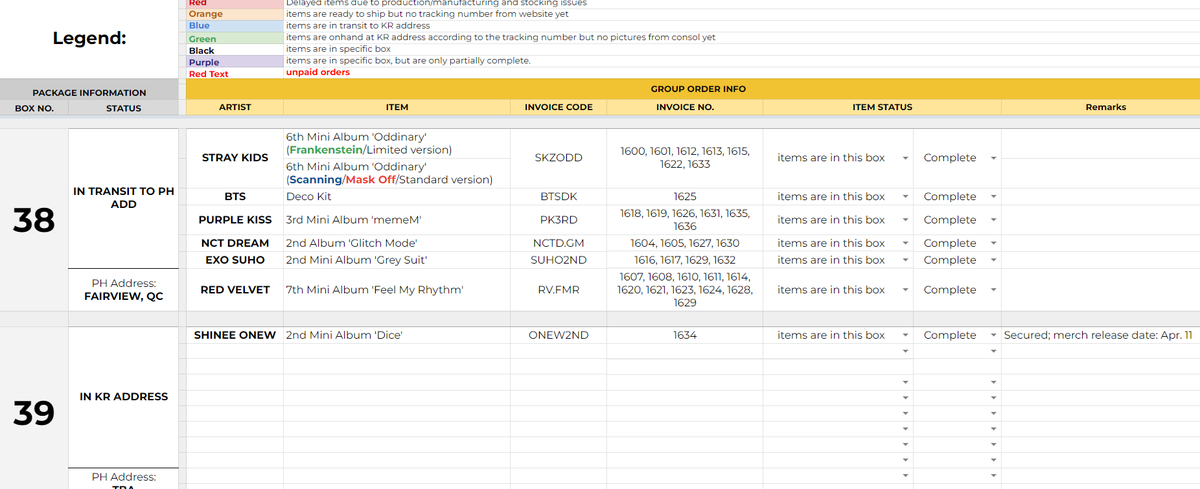Image resolution: width=1200 pixels, height=489 pixels.
Task: Click the 3rd Mini Album 'memeM' item cell
Action: click(396, 220)
